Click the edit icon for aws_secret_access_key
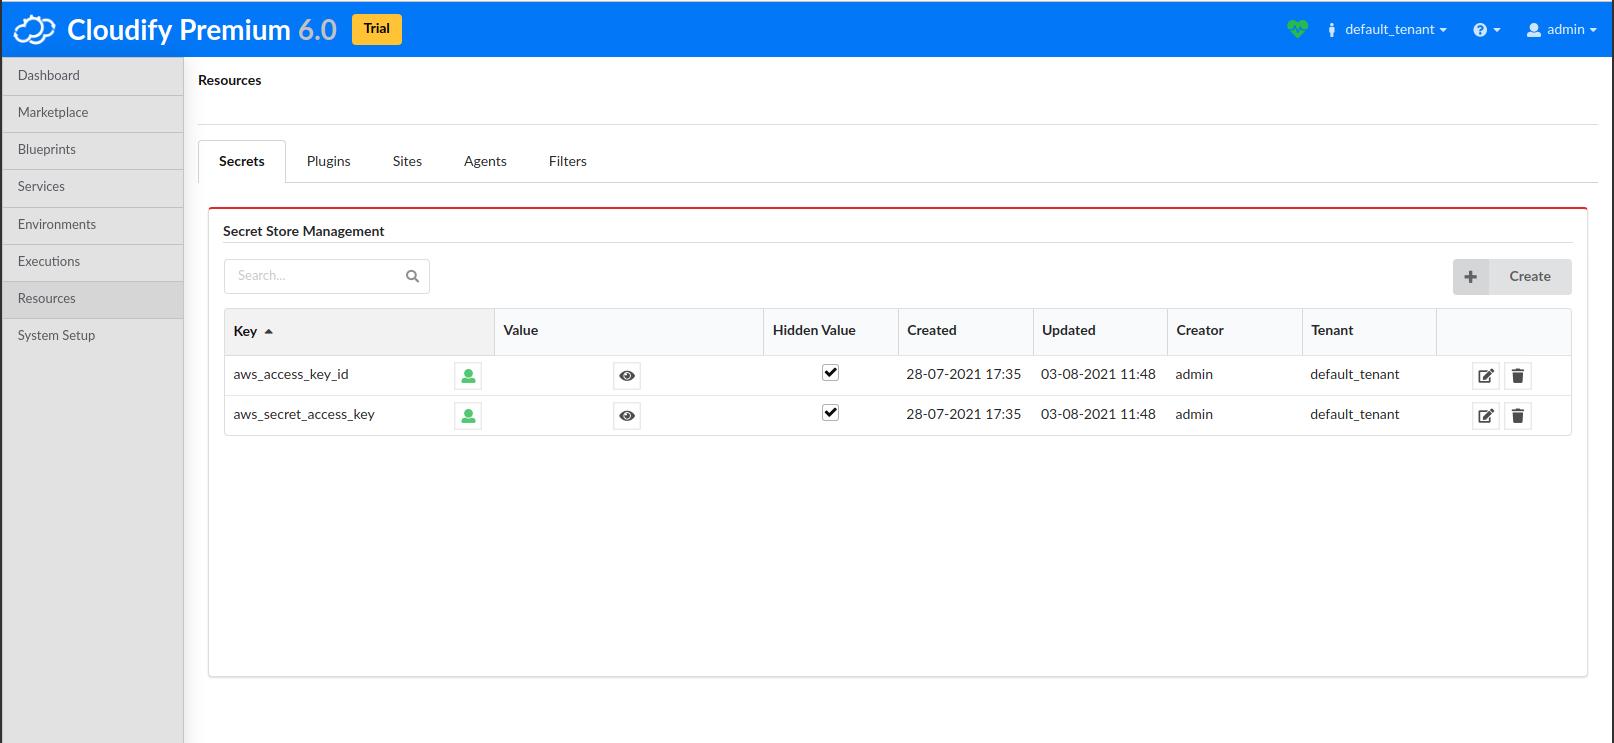The image size is (1614, 743). point(1485,416)
